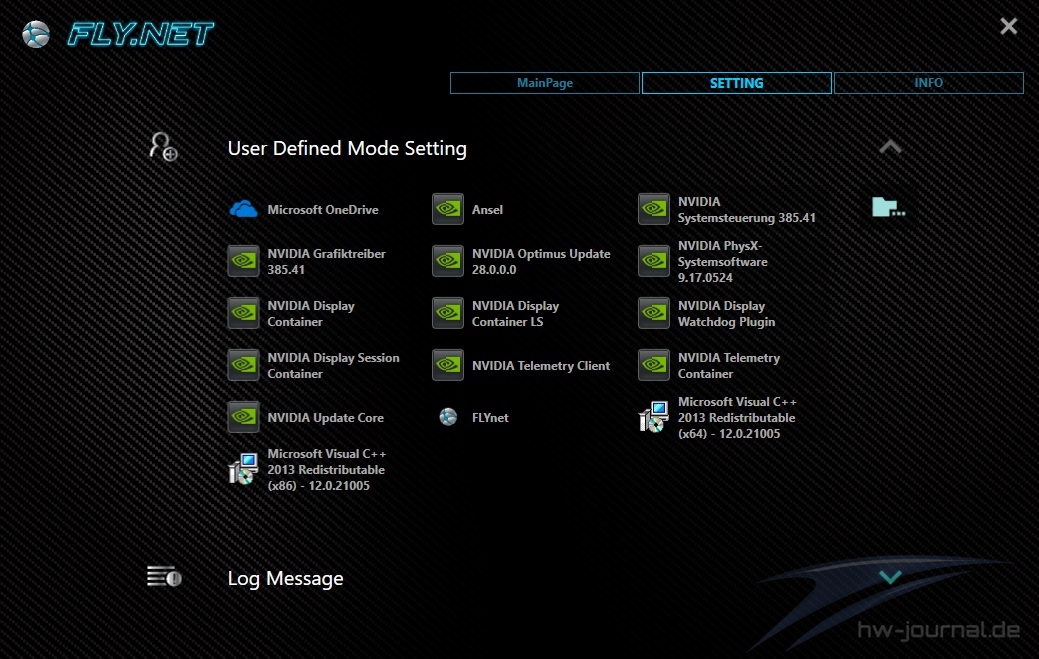Select the NVIDIA PhysX-Systemsoftware 9.17.0524 label

point(722,262)
